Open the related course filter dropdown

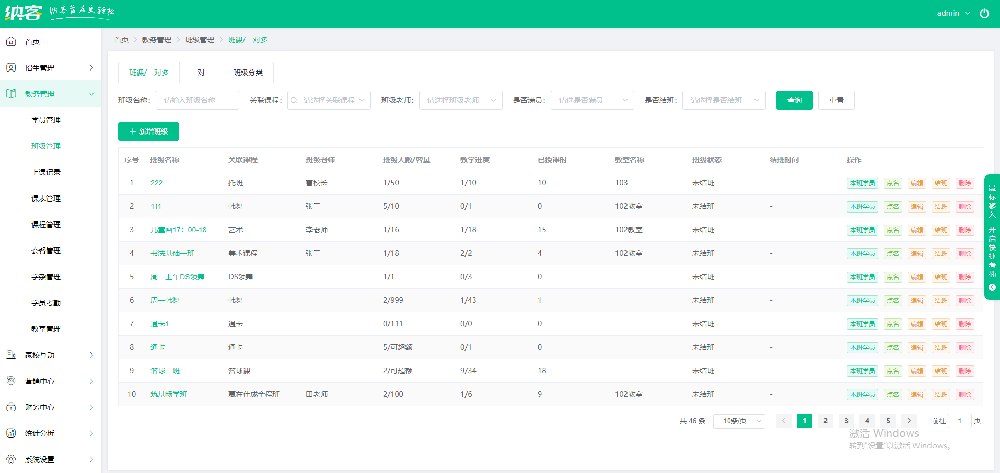[329, 101]
